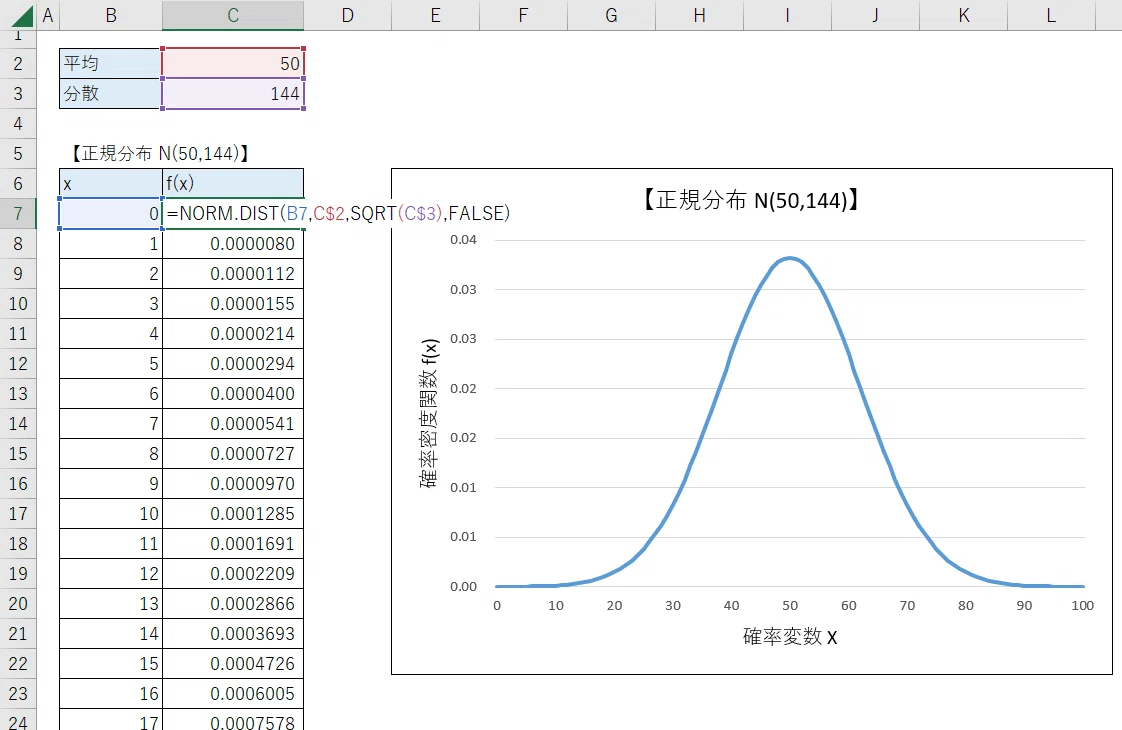Click cell with value 0.0001691
The width and height of the screenshot is (1122, 730).
(x=233, y=544)
